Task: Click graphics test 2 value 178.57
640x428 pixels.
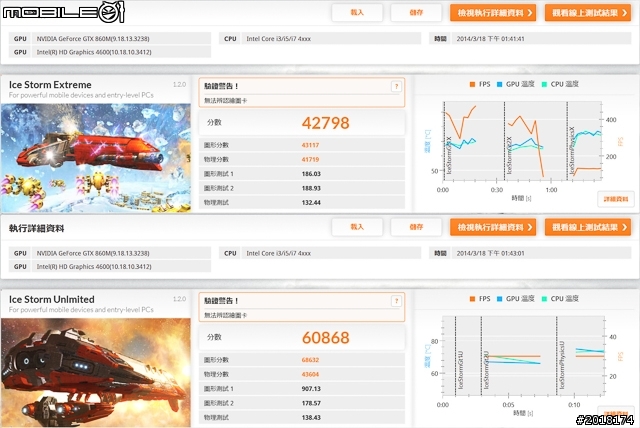Action: click(x=311, y=403)
